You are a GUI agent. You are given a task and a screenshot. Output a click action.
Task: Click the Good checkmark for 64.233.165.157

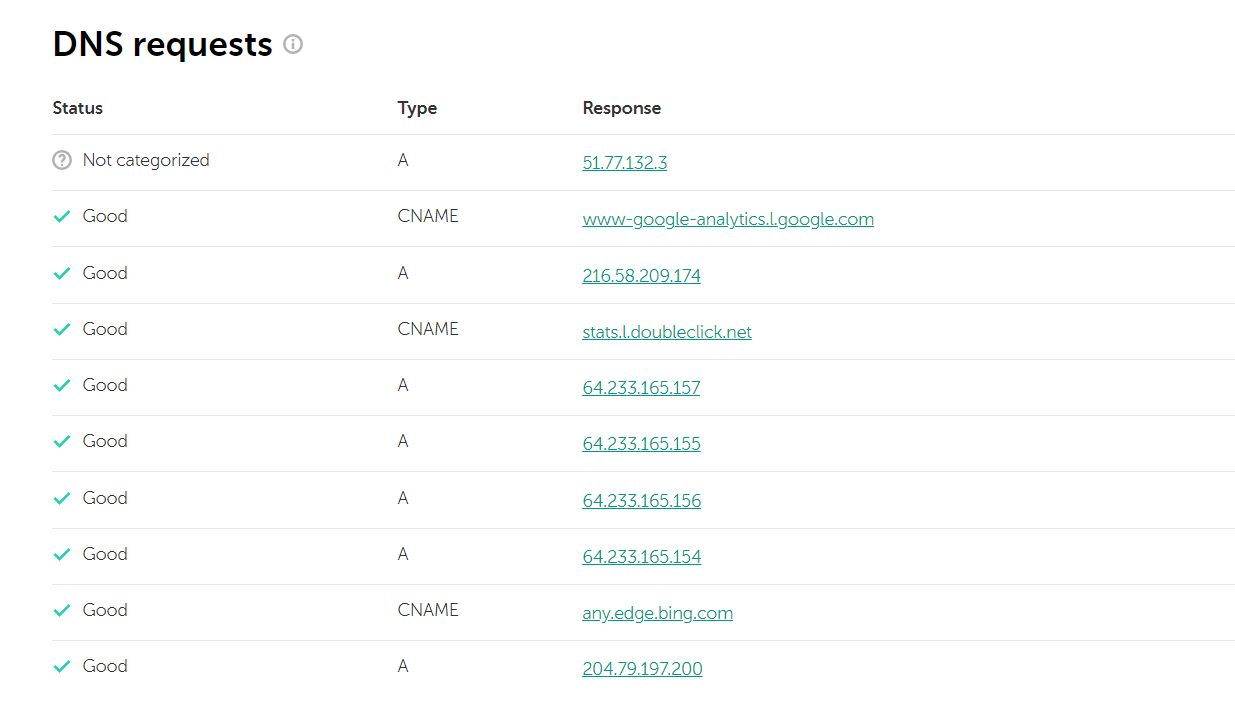pos(62,385)
